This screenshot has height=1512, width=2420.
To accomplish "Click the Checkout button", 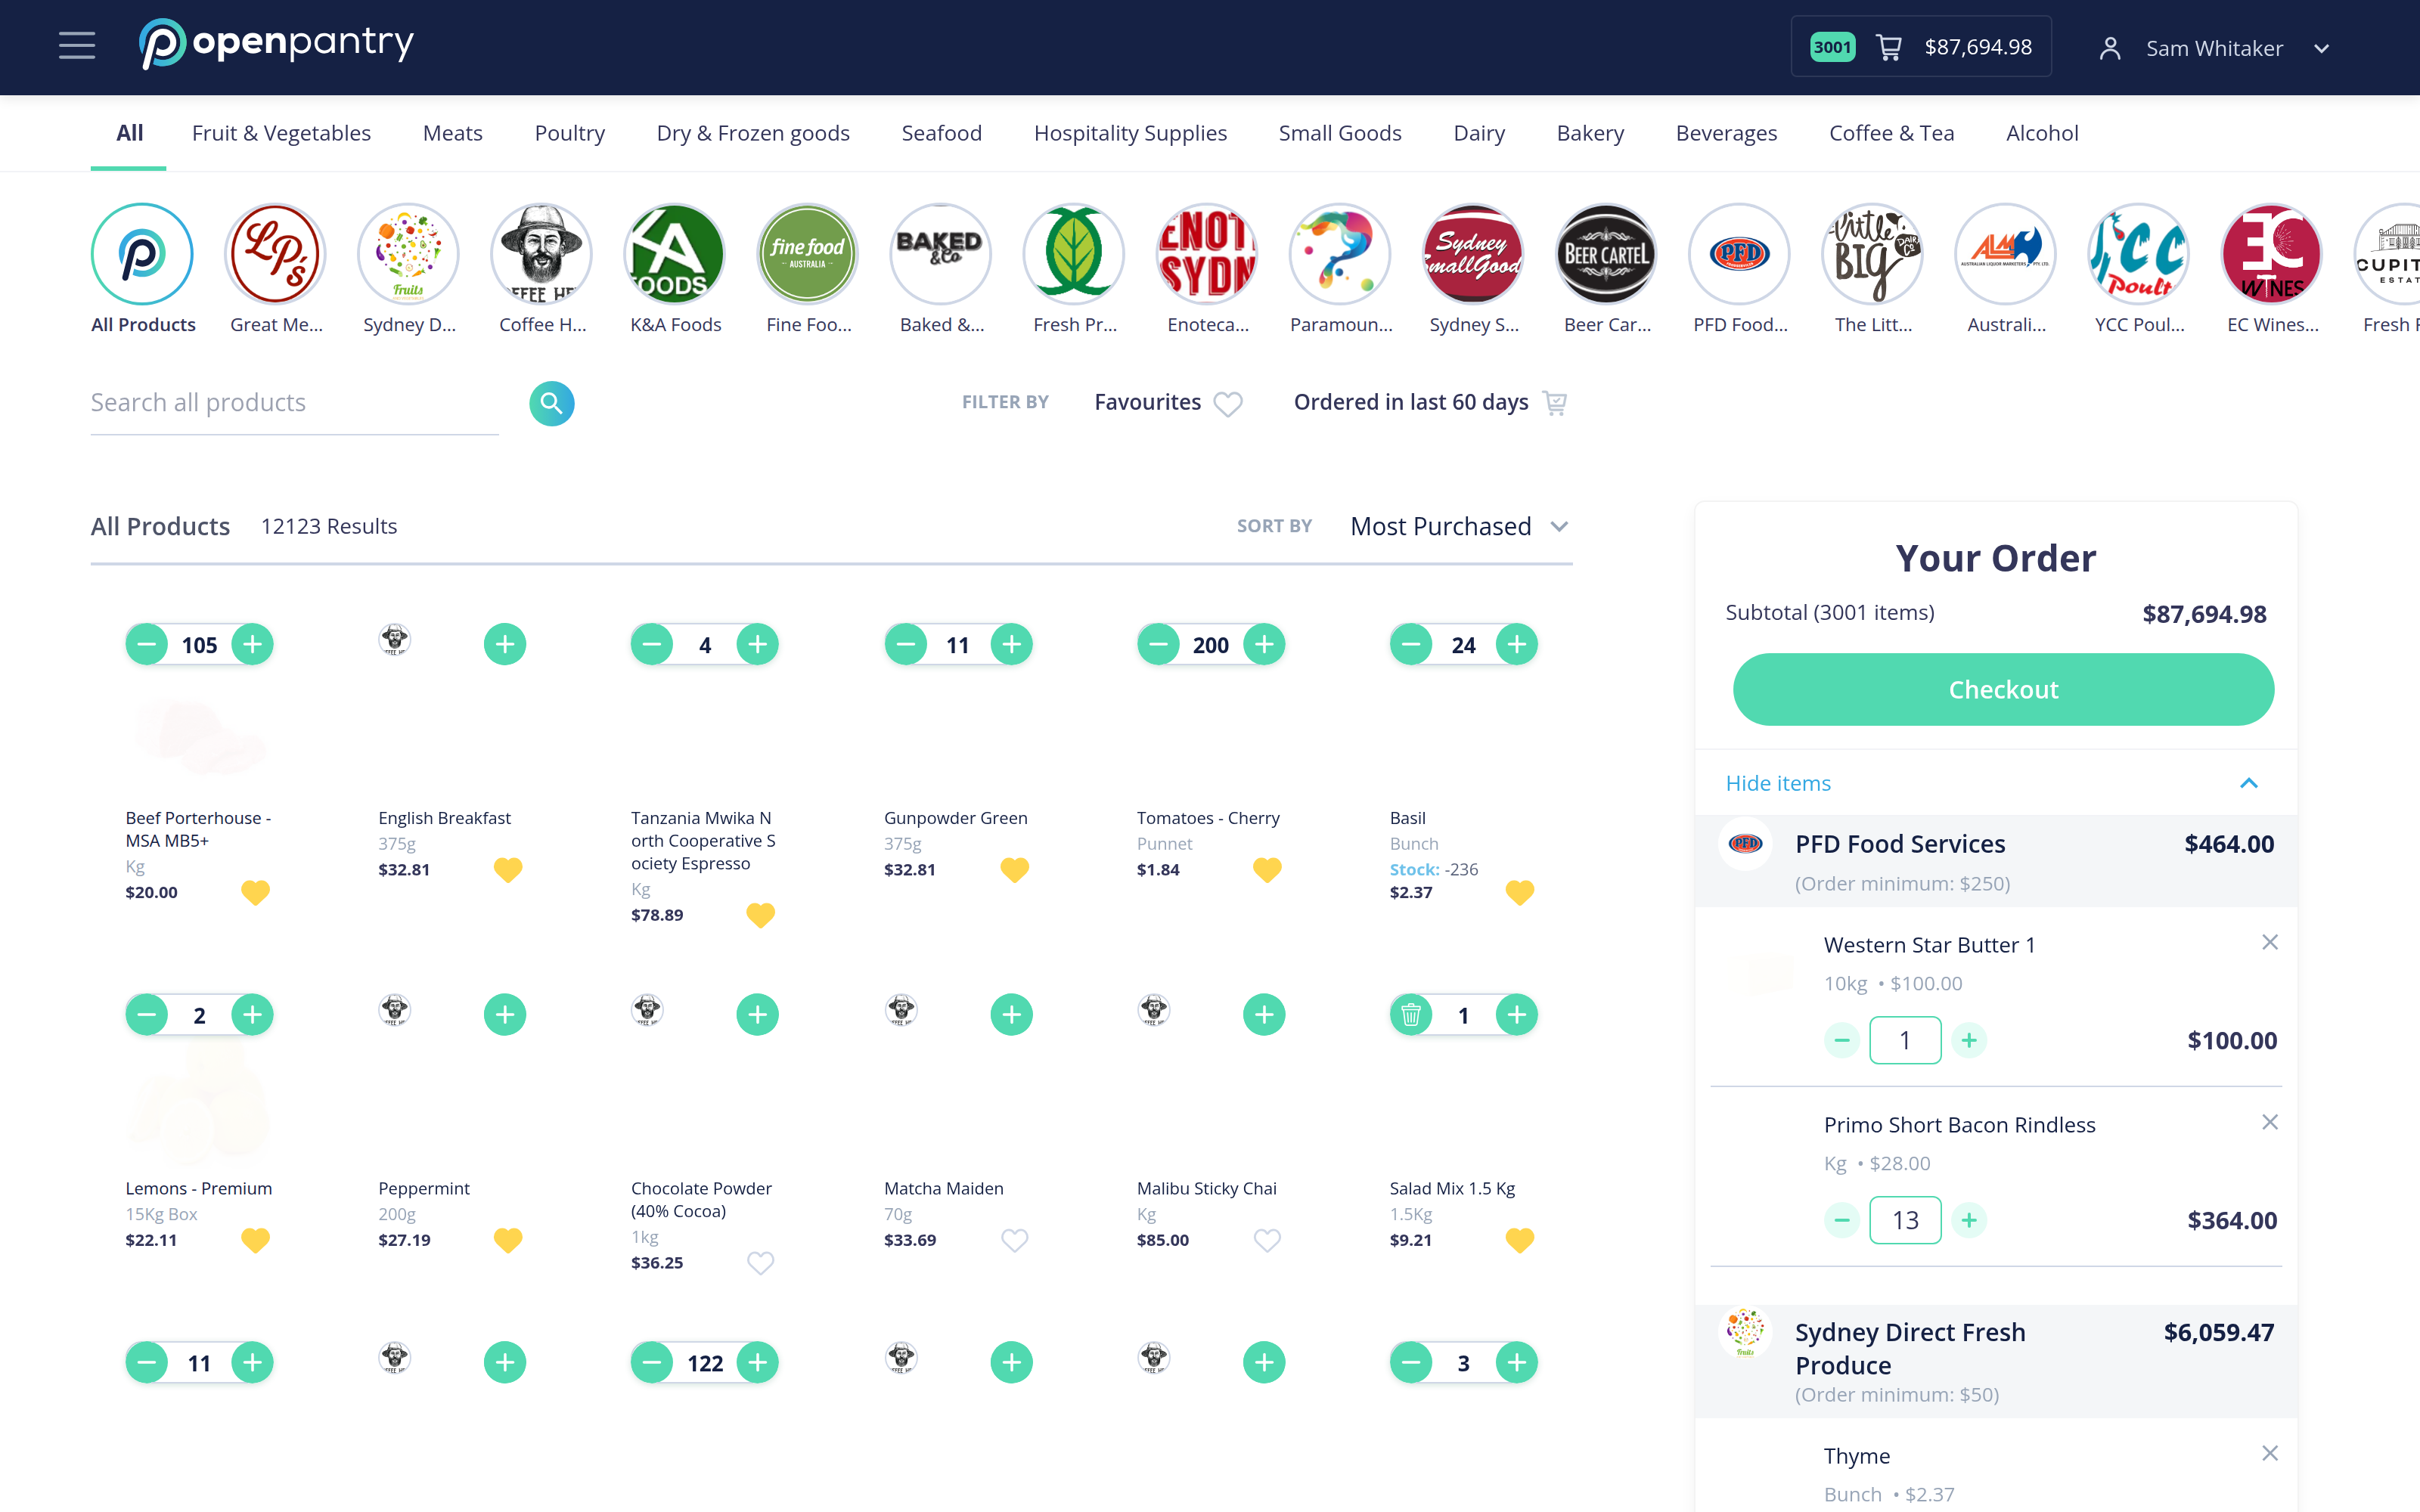I will tap(2003, 689).
